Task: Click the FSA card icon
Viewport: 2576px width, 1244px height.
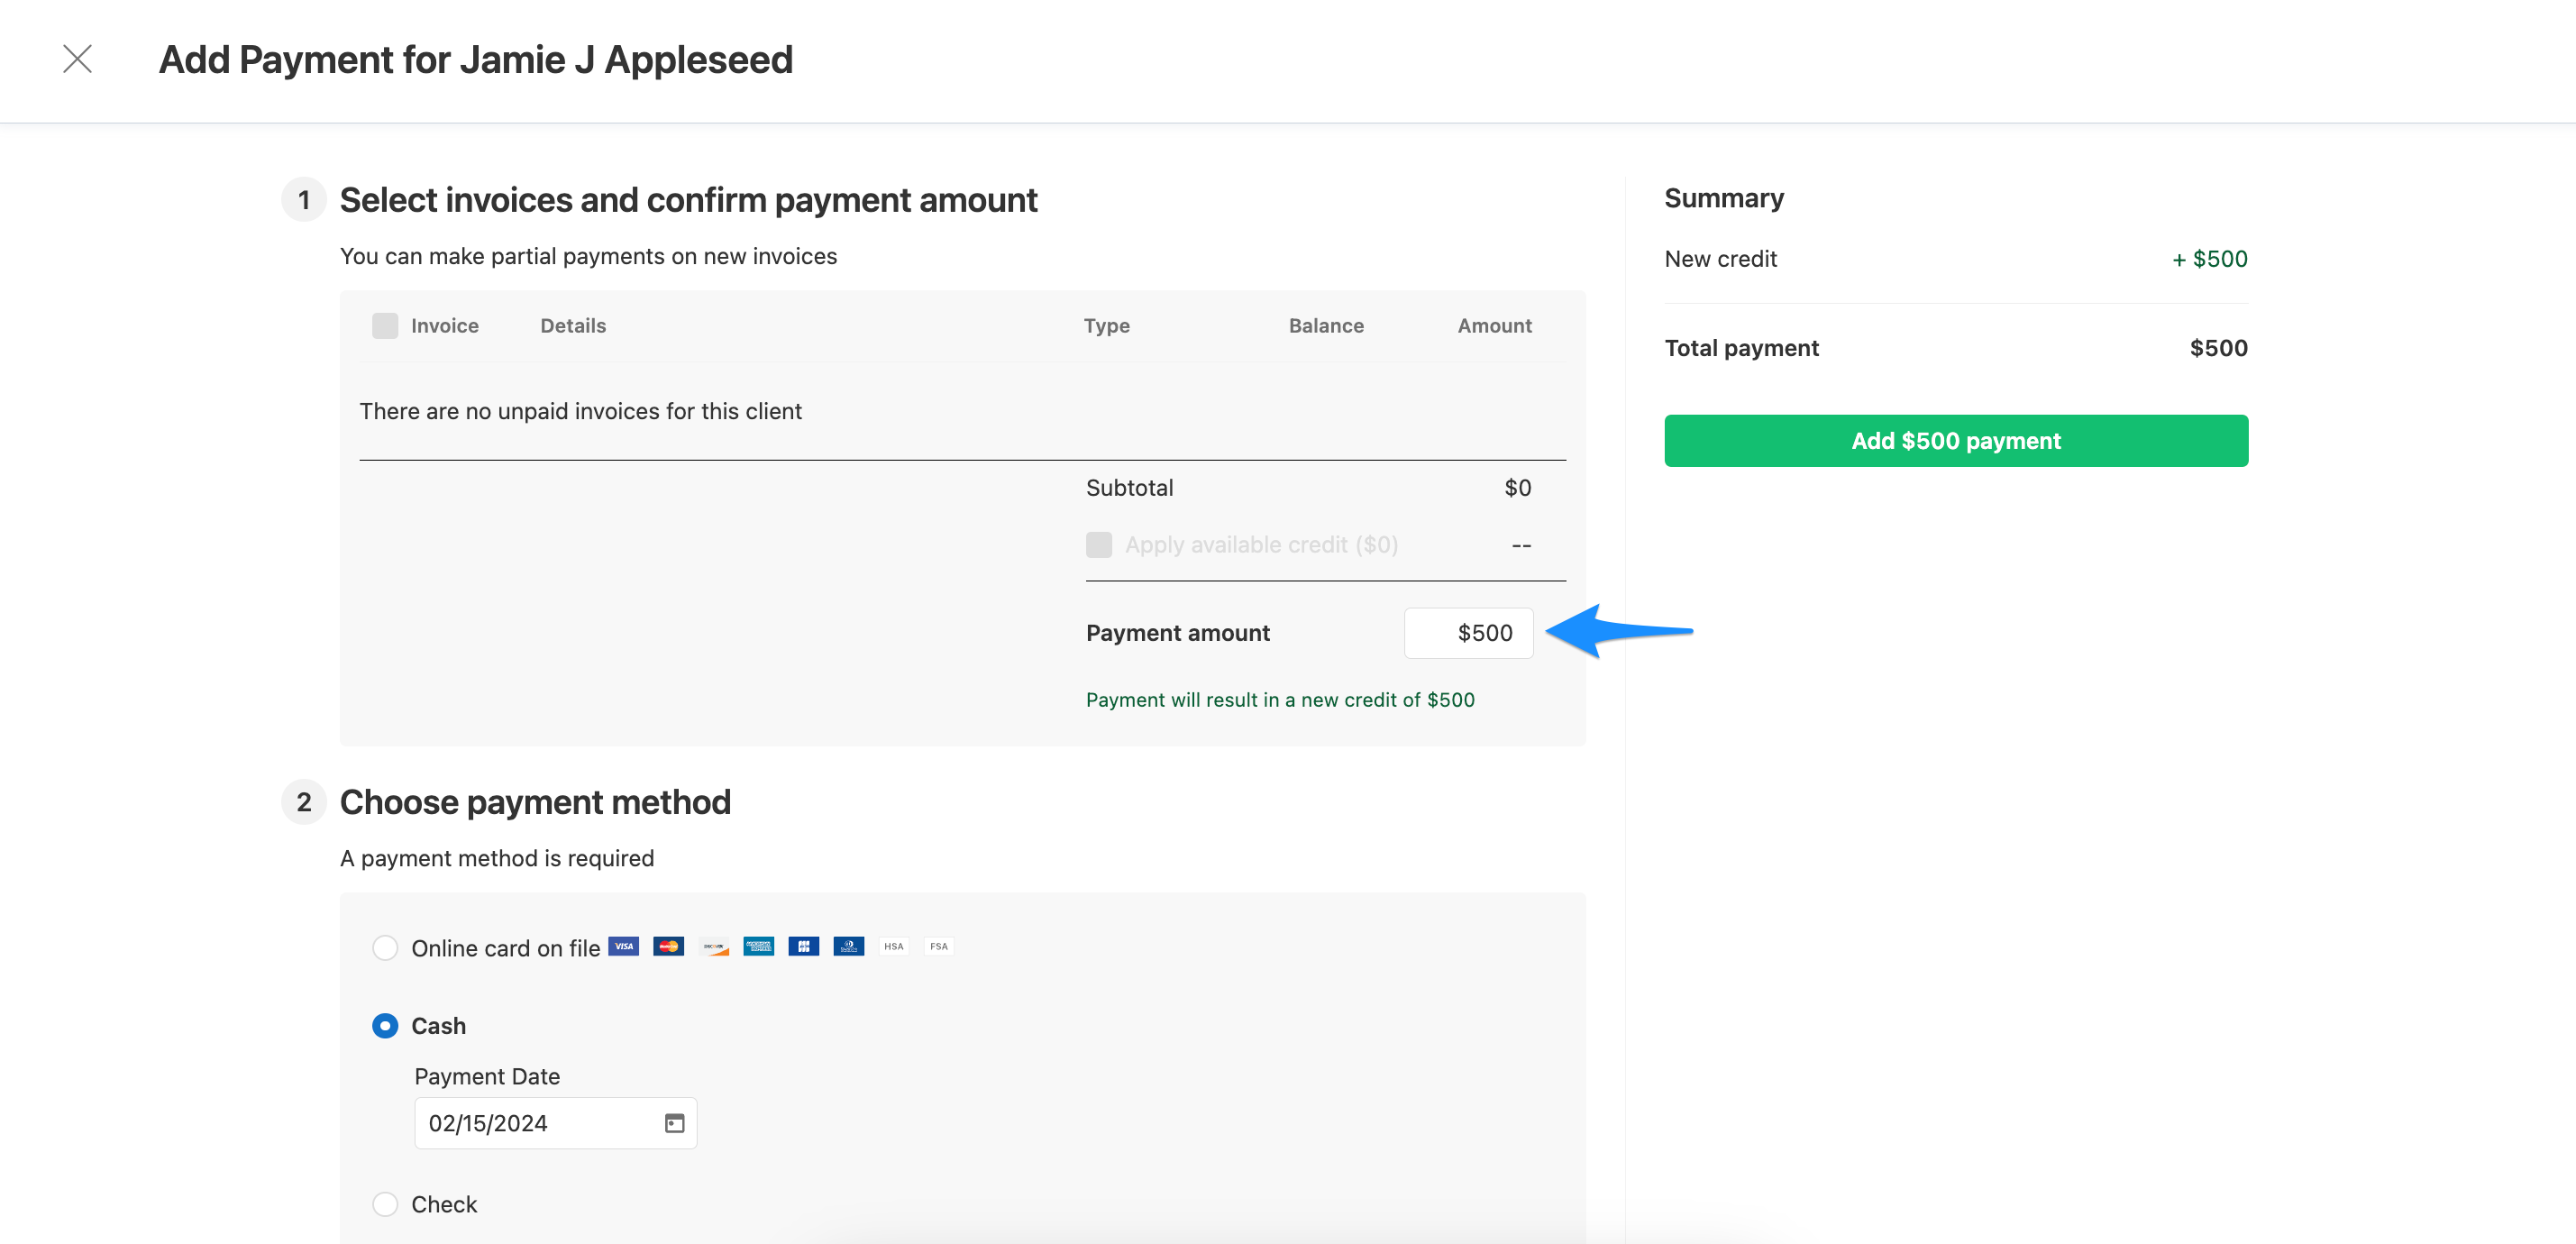Action: coord(939,946)
